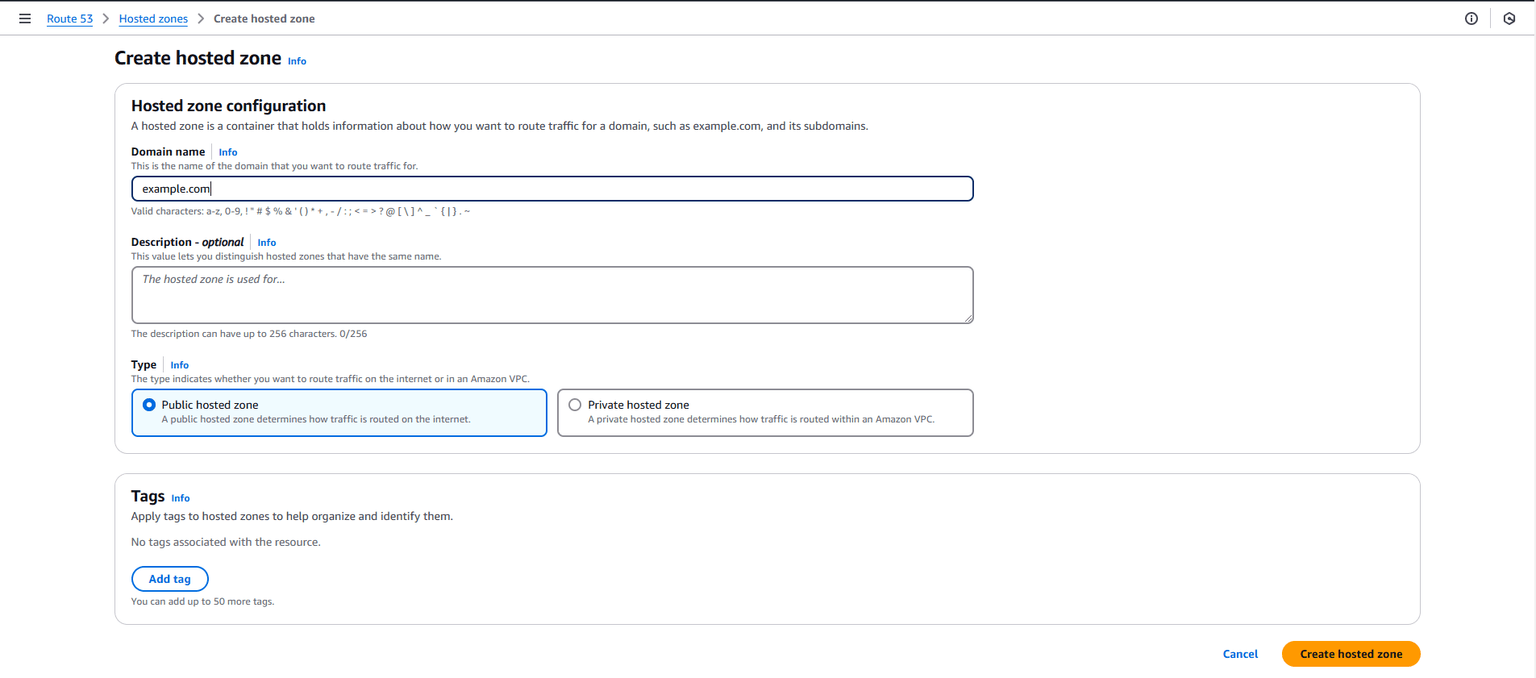Click inside the Description text area
The width and height of the screenshot is (1536, 678).
(552, 295)
